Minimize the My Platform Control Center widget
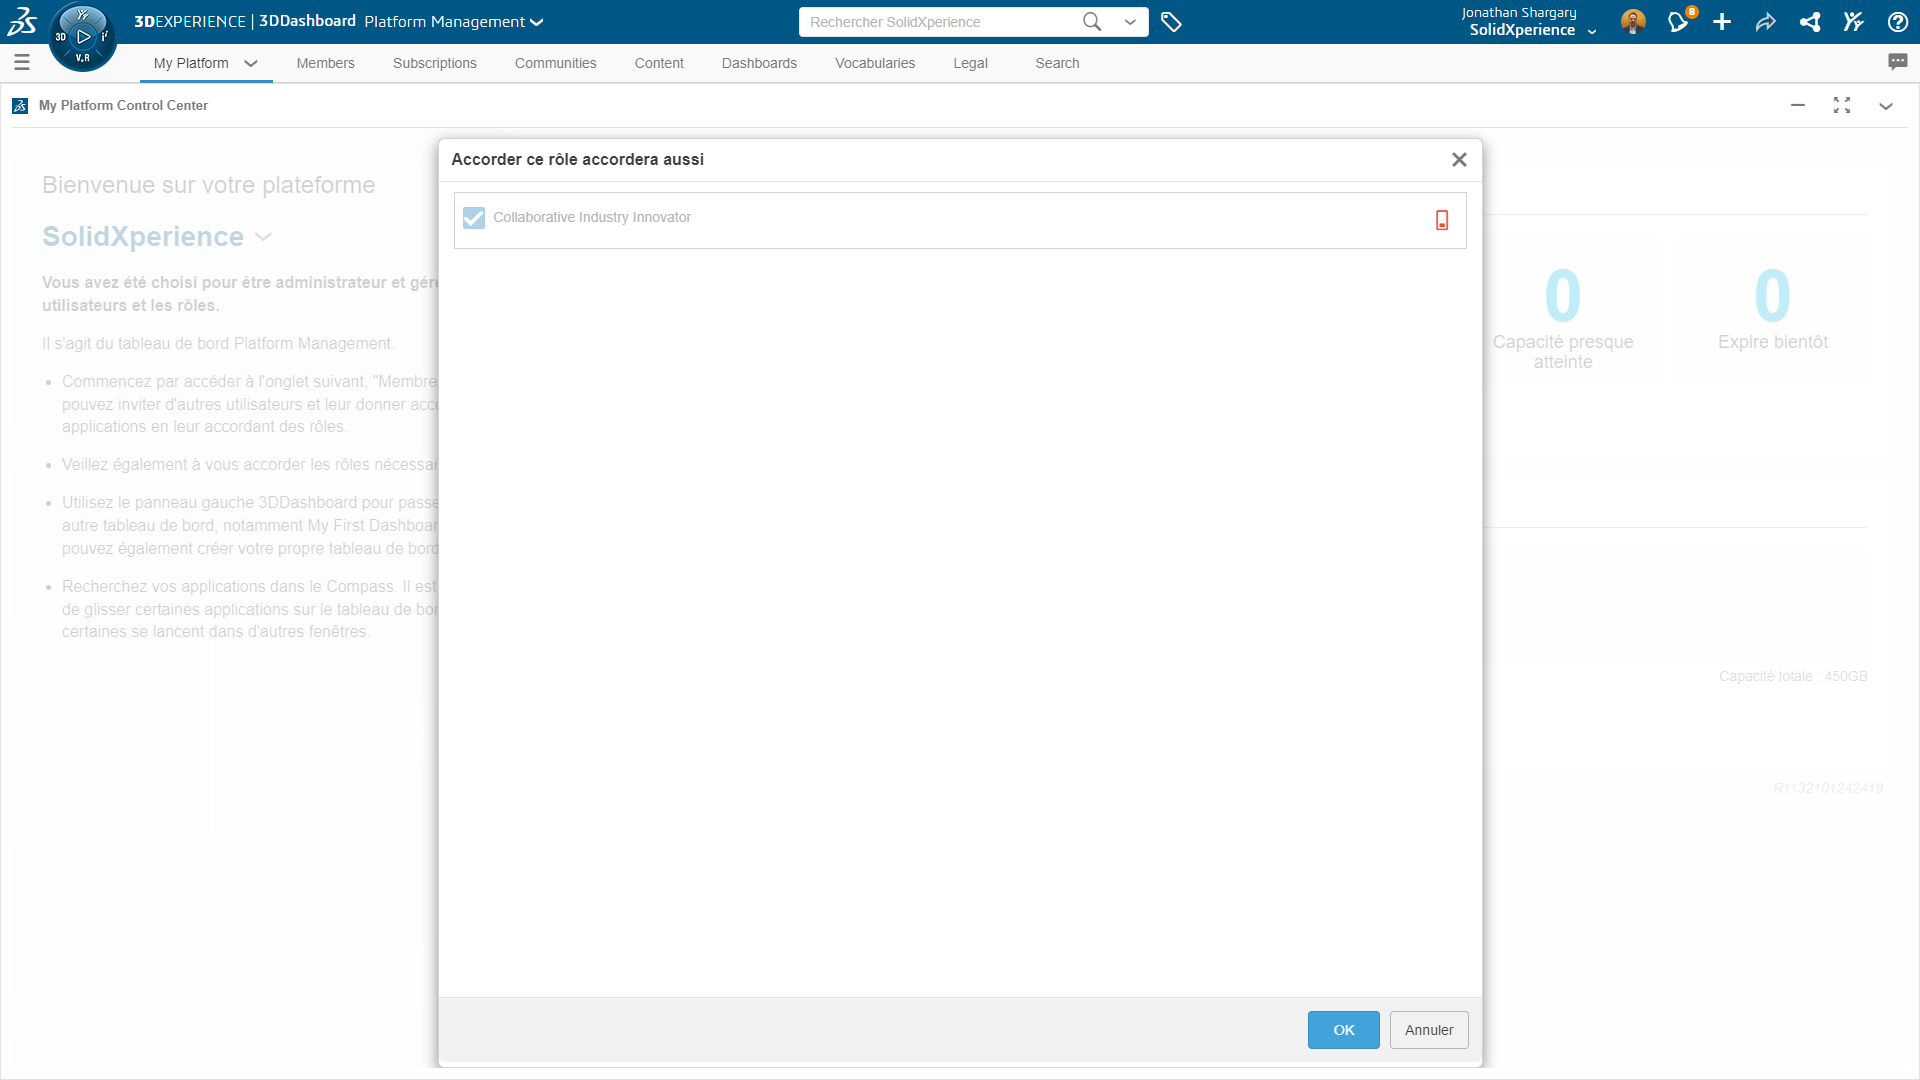The height and width of the screenshot is (1080, 1920). click(1798, 105)
